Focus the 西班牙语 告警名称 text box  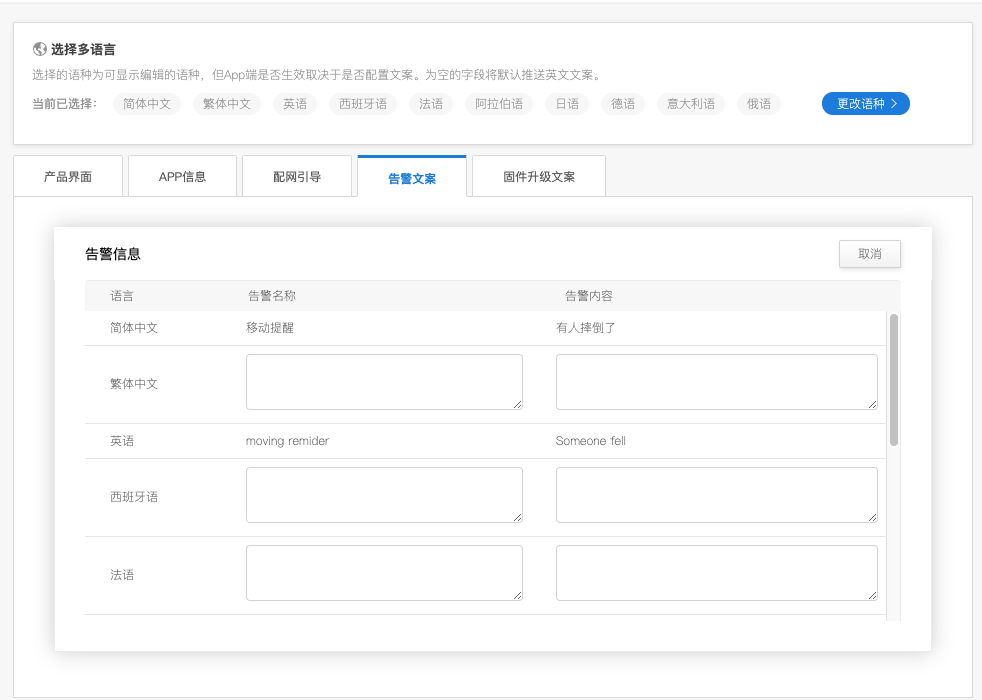coord(385,495)
